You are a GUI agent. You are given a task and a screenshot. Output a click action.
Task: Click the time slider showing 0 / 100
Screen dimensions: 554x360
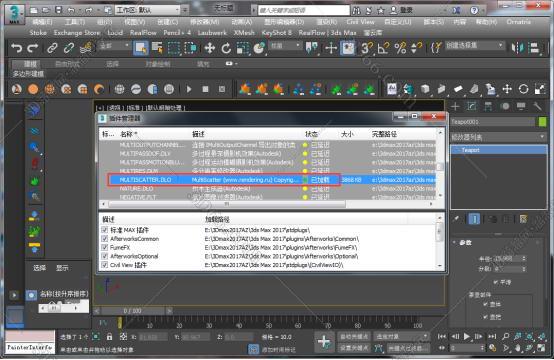point(133,311)
